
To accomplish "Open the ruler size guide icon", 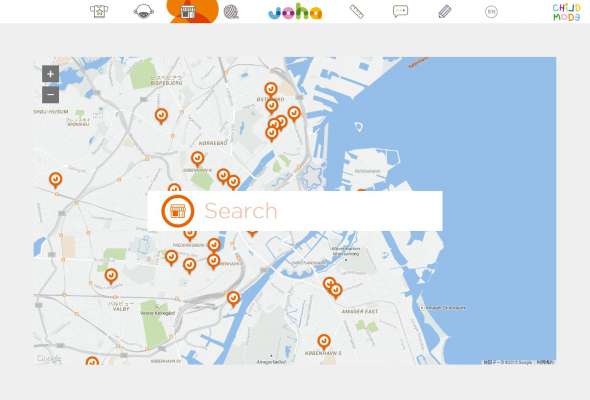I will pos(356,11).
